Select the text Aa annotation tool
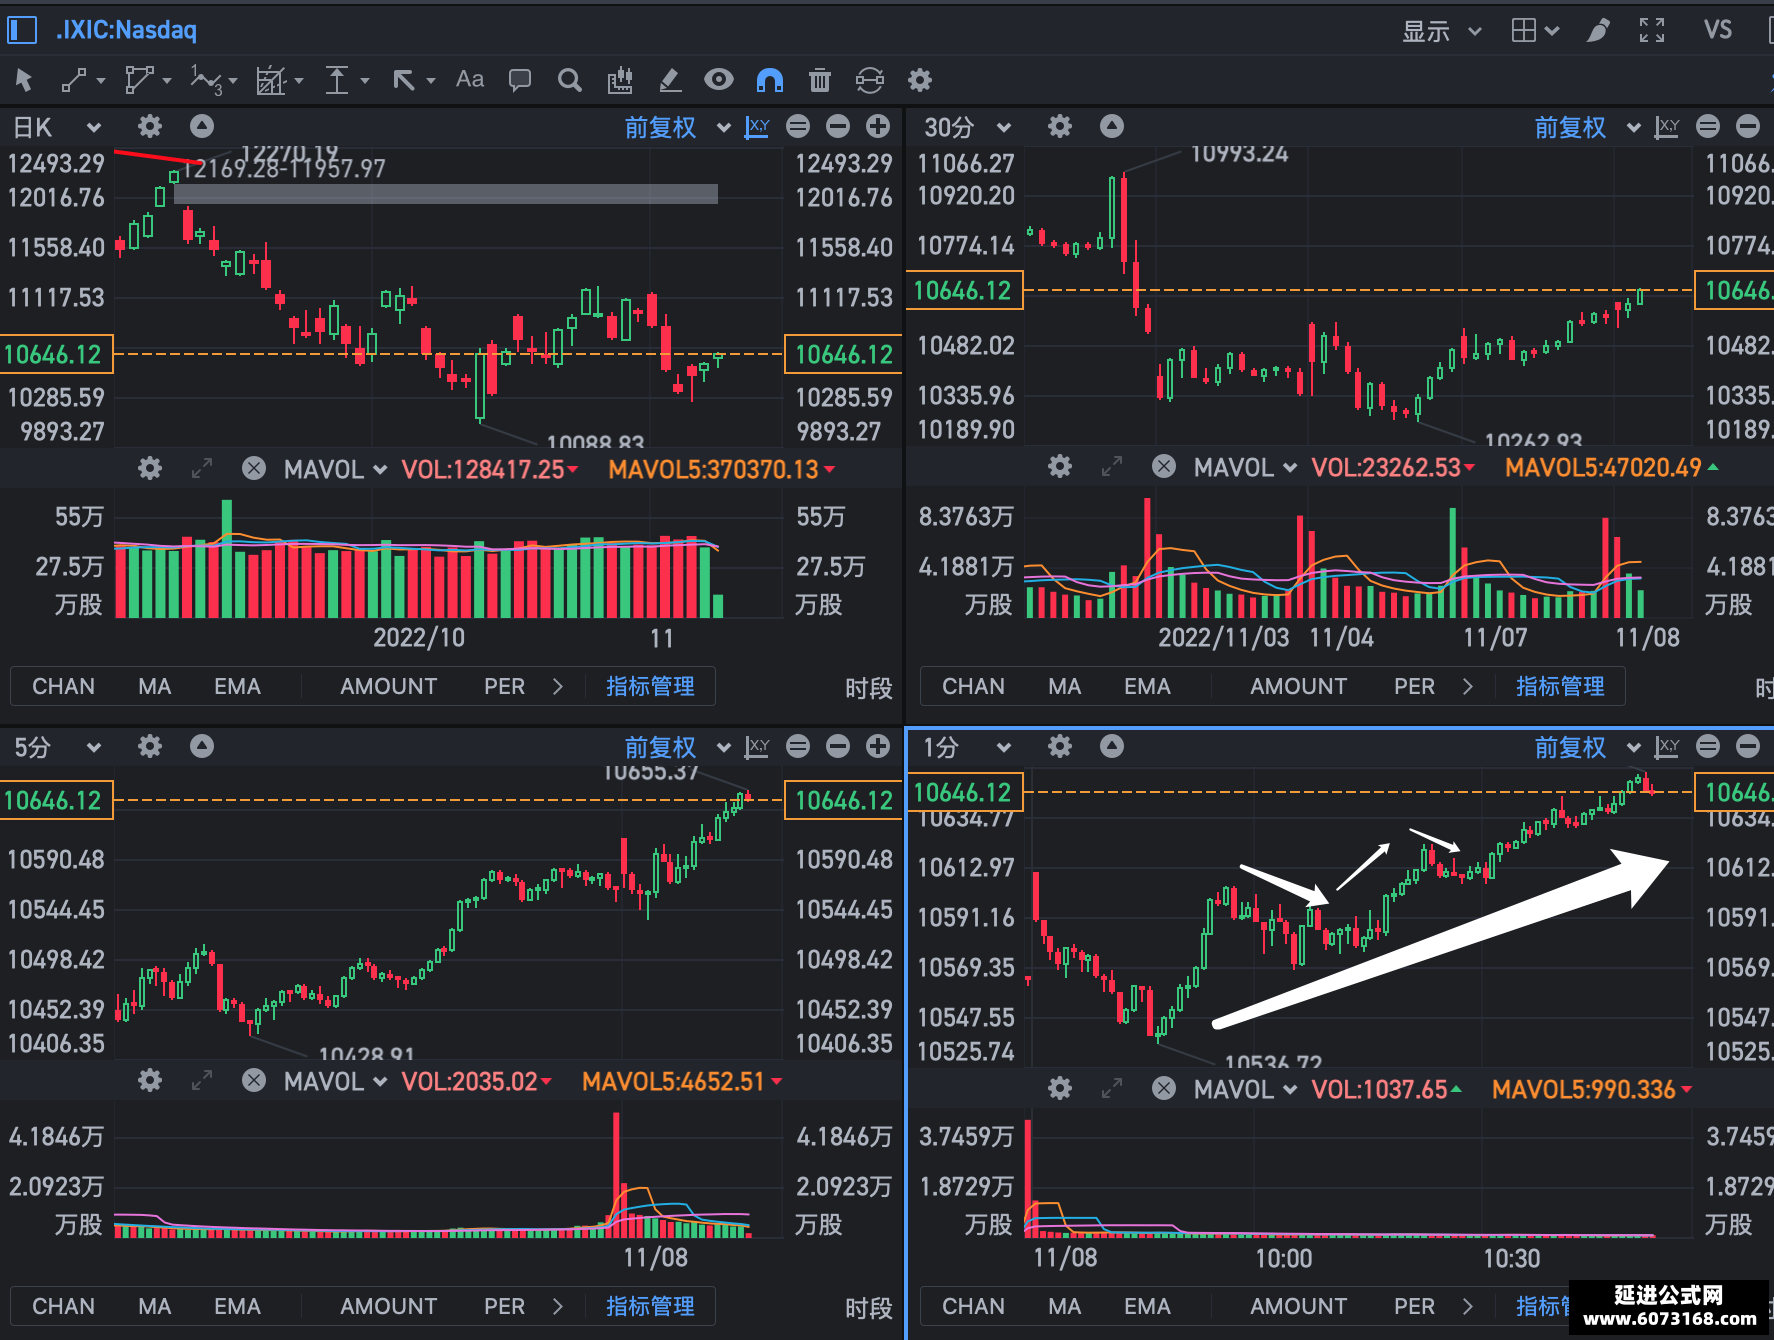This screenshot has width=1774, height=1340. [x=470, y=79]
